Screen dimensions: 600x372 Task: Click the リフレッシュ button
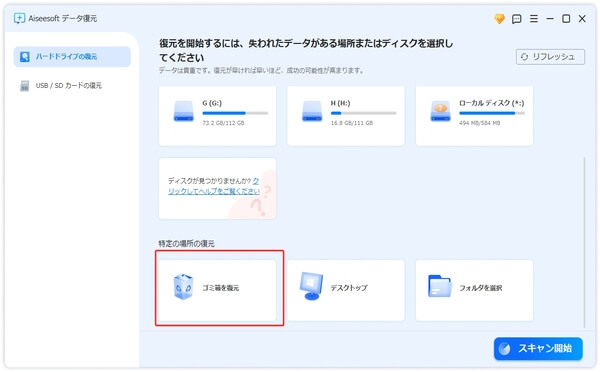[x=550, y=57]
